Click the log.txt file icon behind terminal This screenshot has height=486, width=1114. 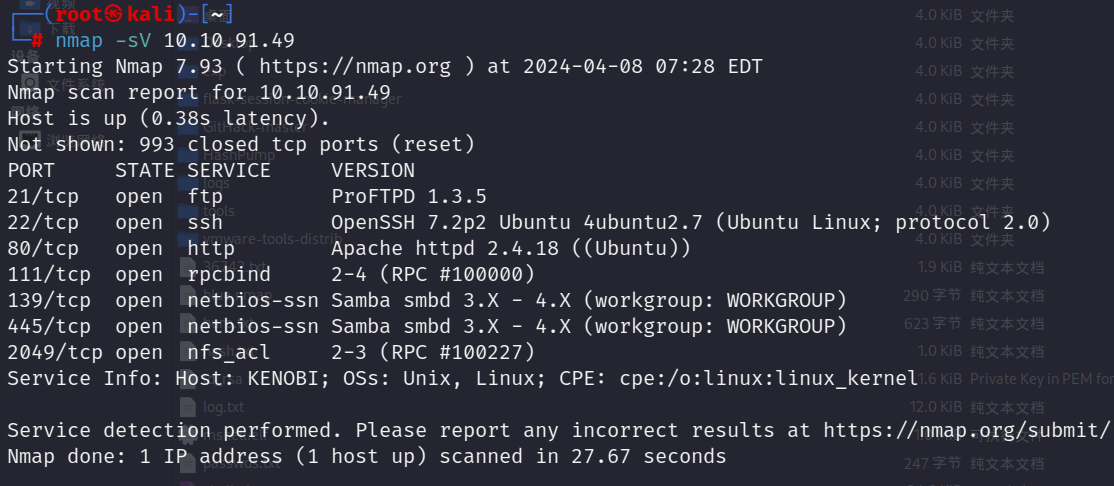pos(187,407)
